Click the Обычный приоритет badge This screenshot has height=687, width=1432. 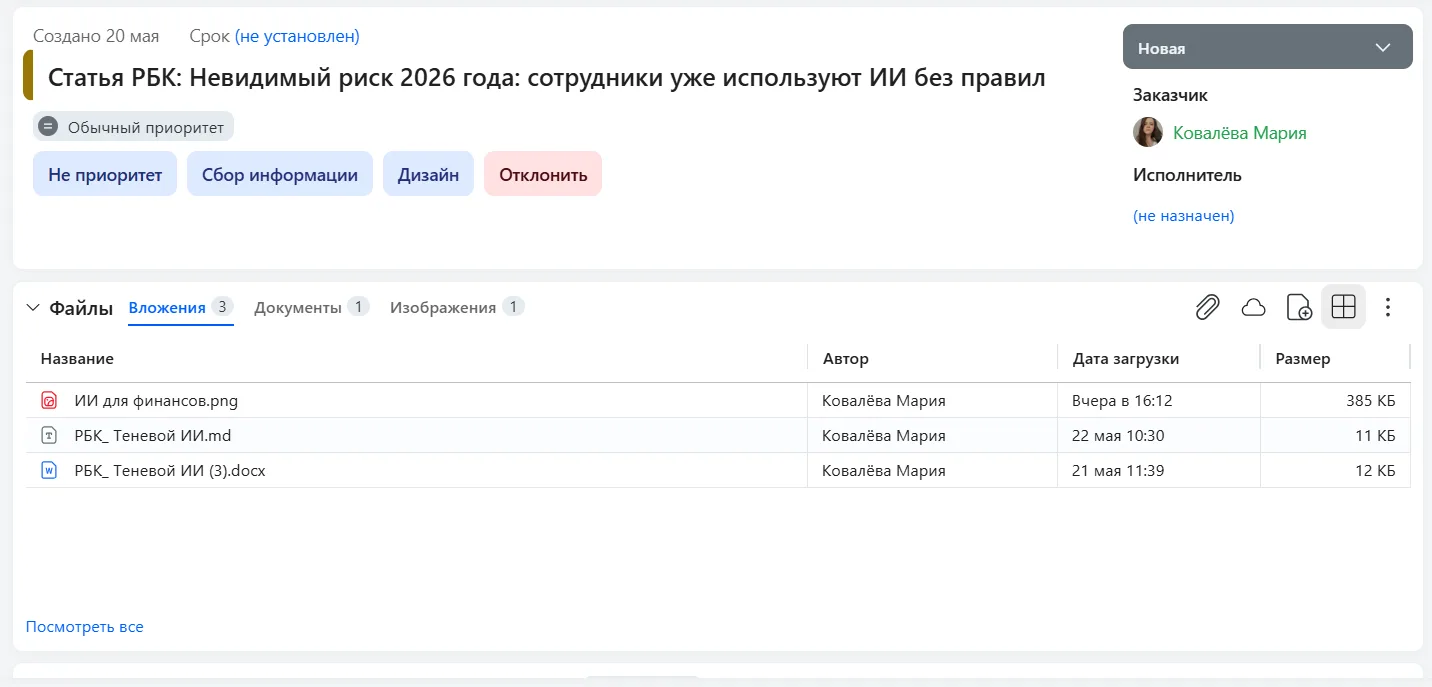(x=133, y=127)
